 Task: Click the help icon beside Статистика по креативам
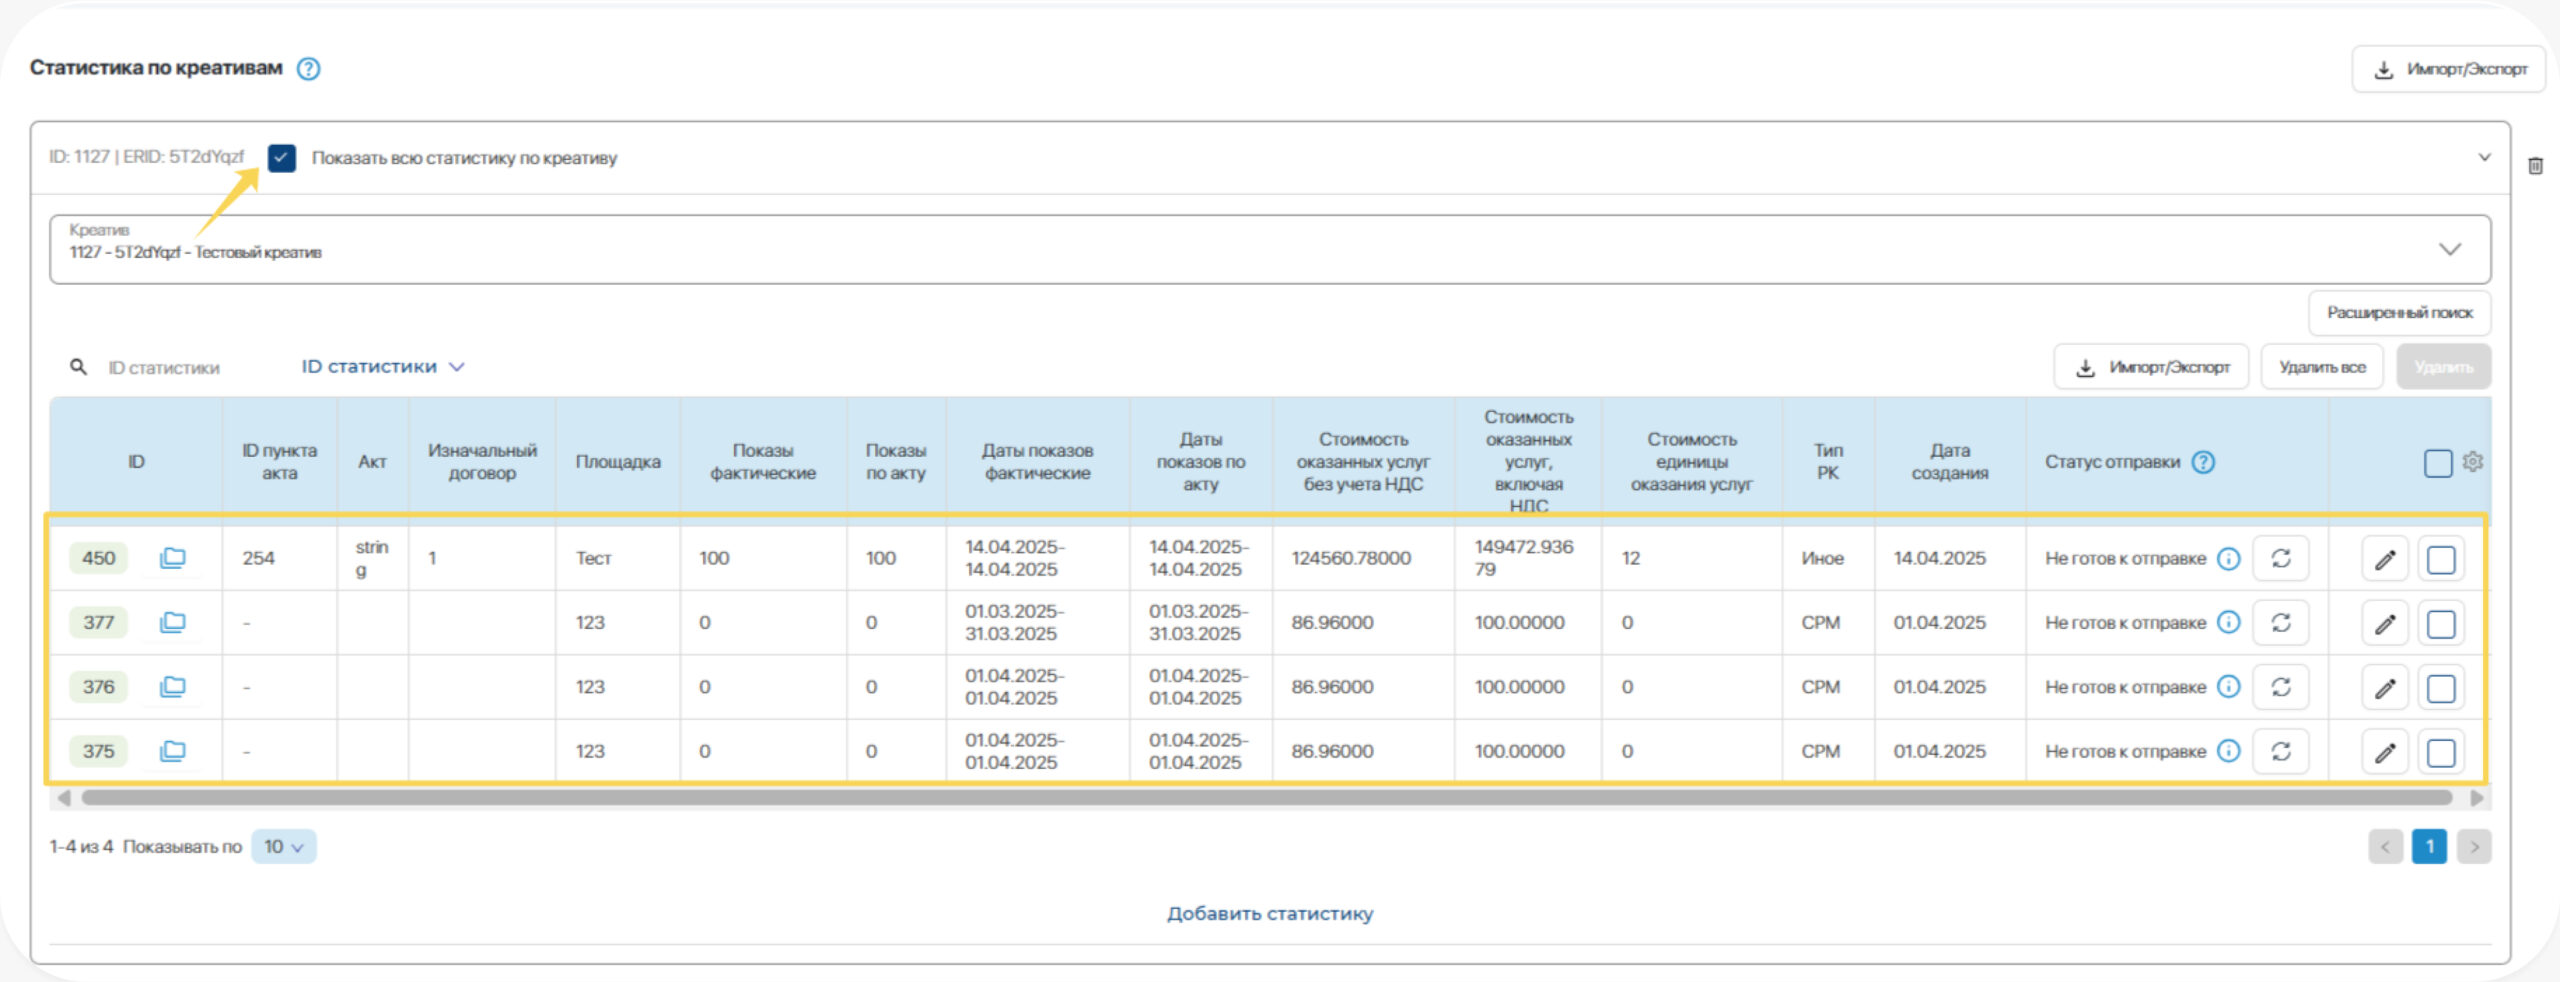[x=309, y=69]
